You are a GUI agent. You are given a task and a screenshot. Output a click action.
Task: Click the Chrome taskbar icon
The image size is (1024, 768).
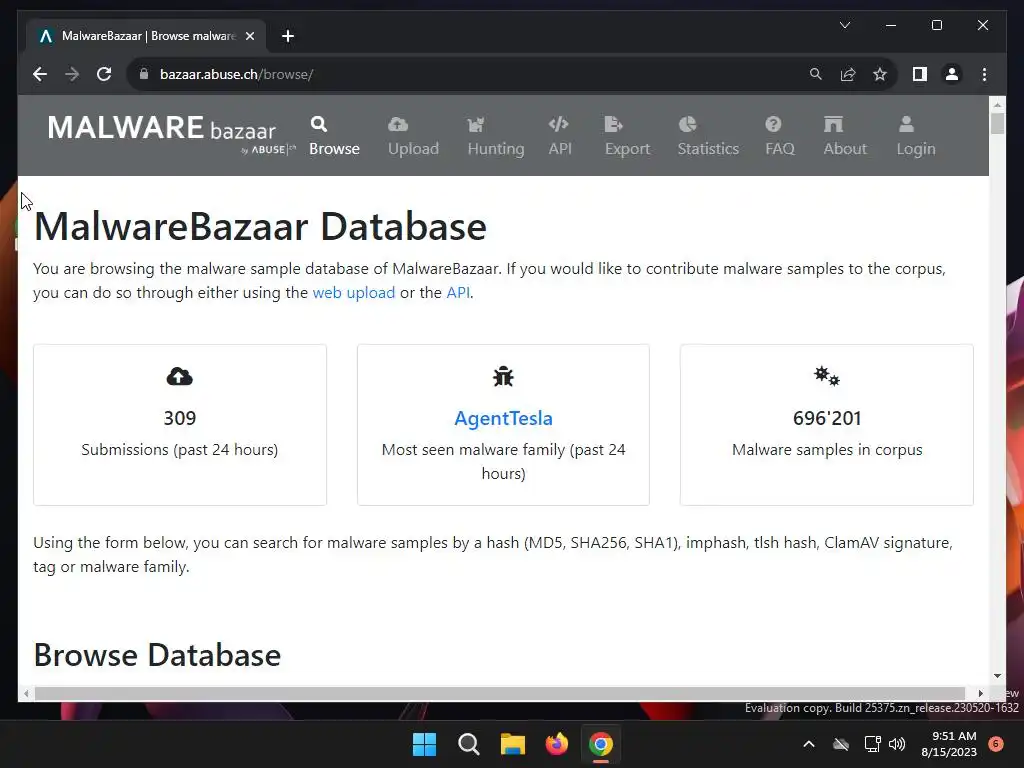coord(601,744)
